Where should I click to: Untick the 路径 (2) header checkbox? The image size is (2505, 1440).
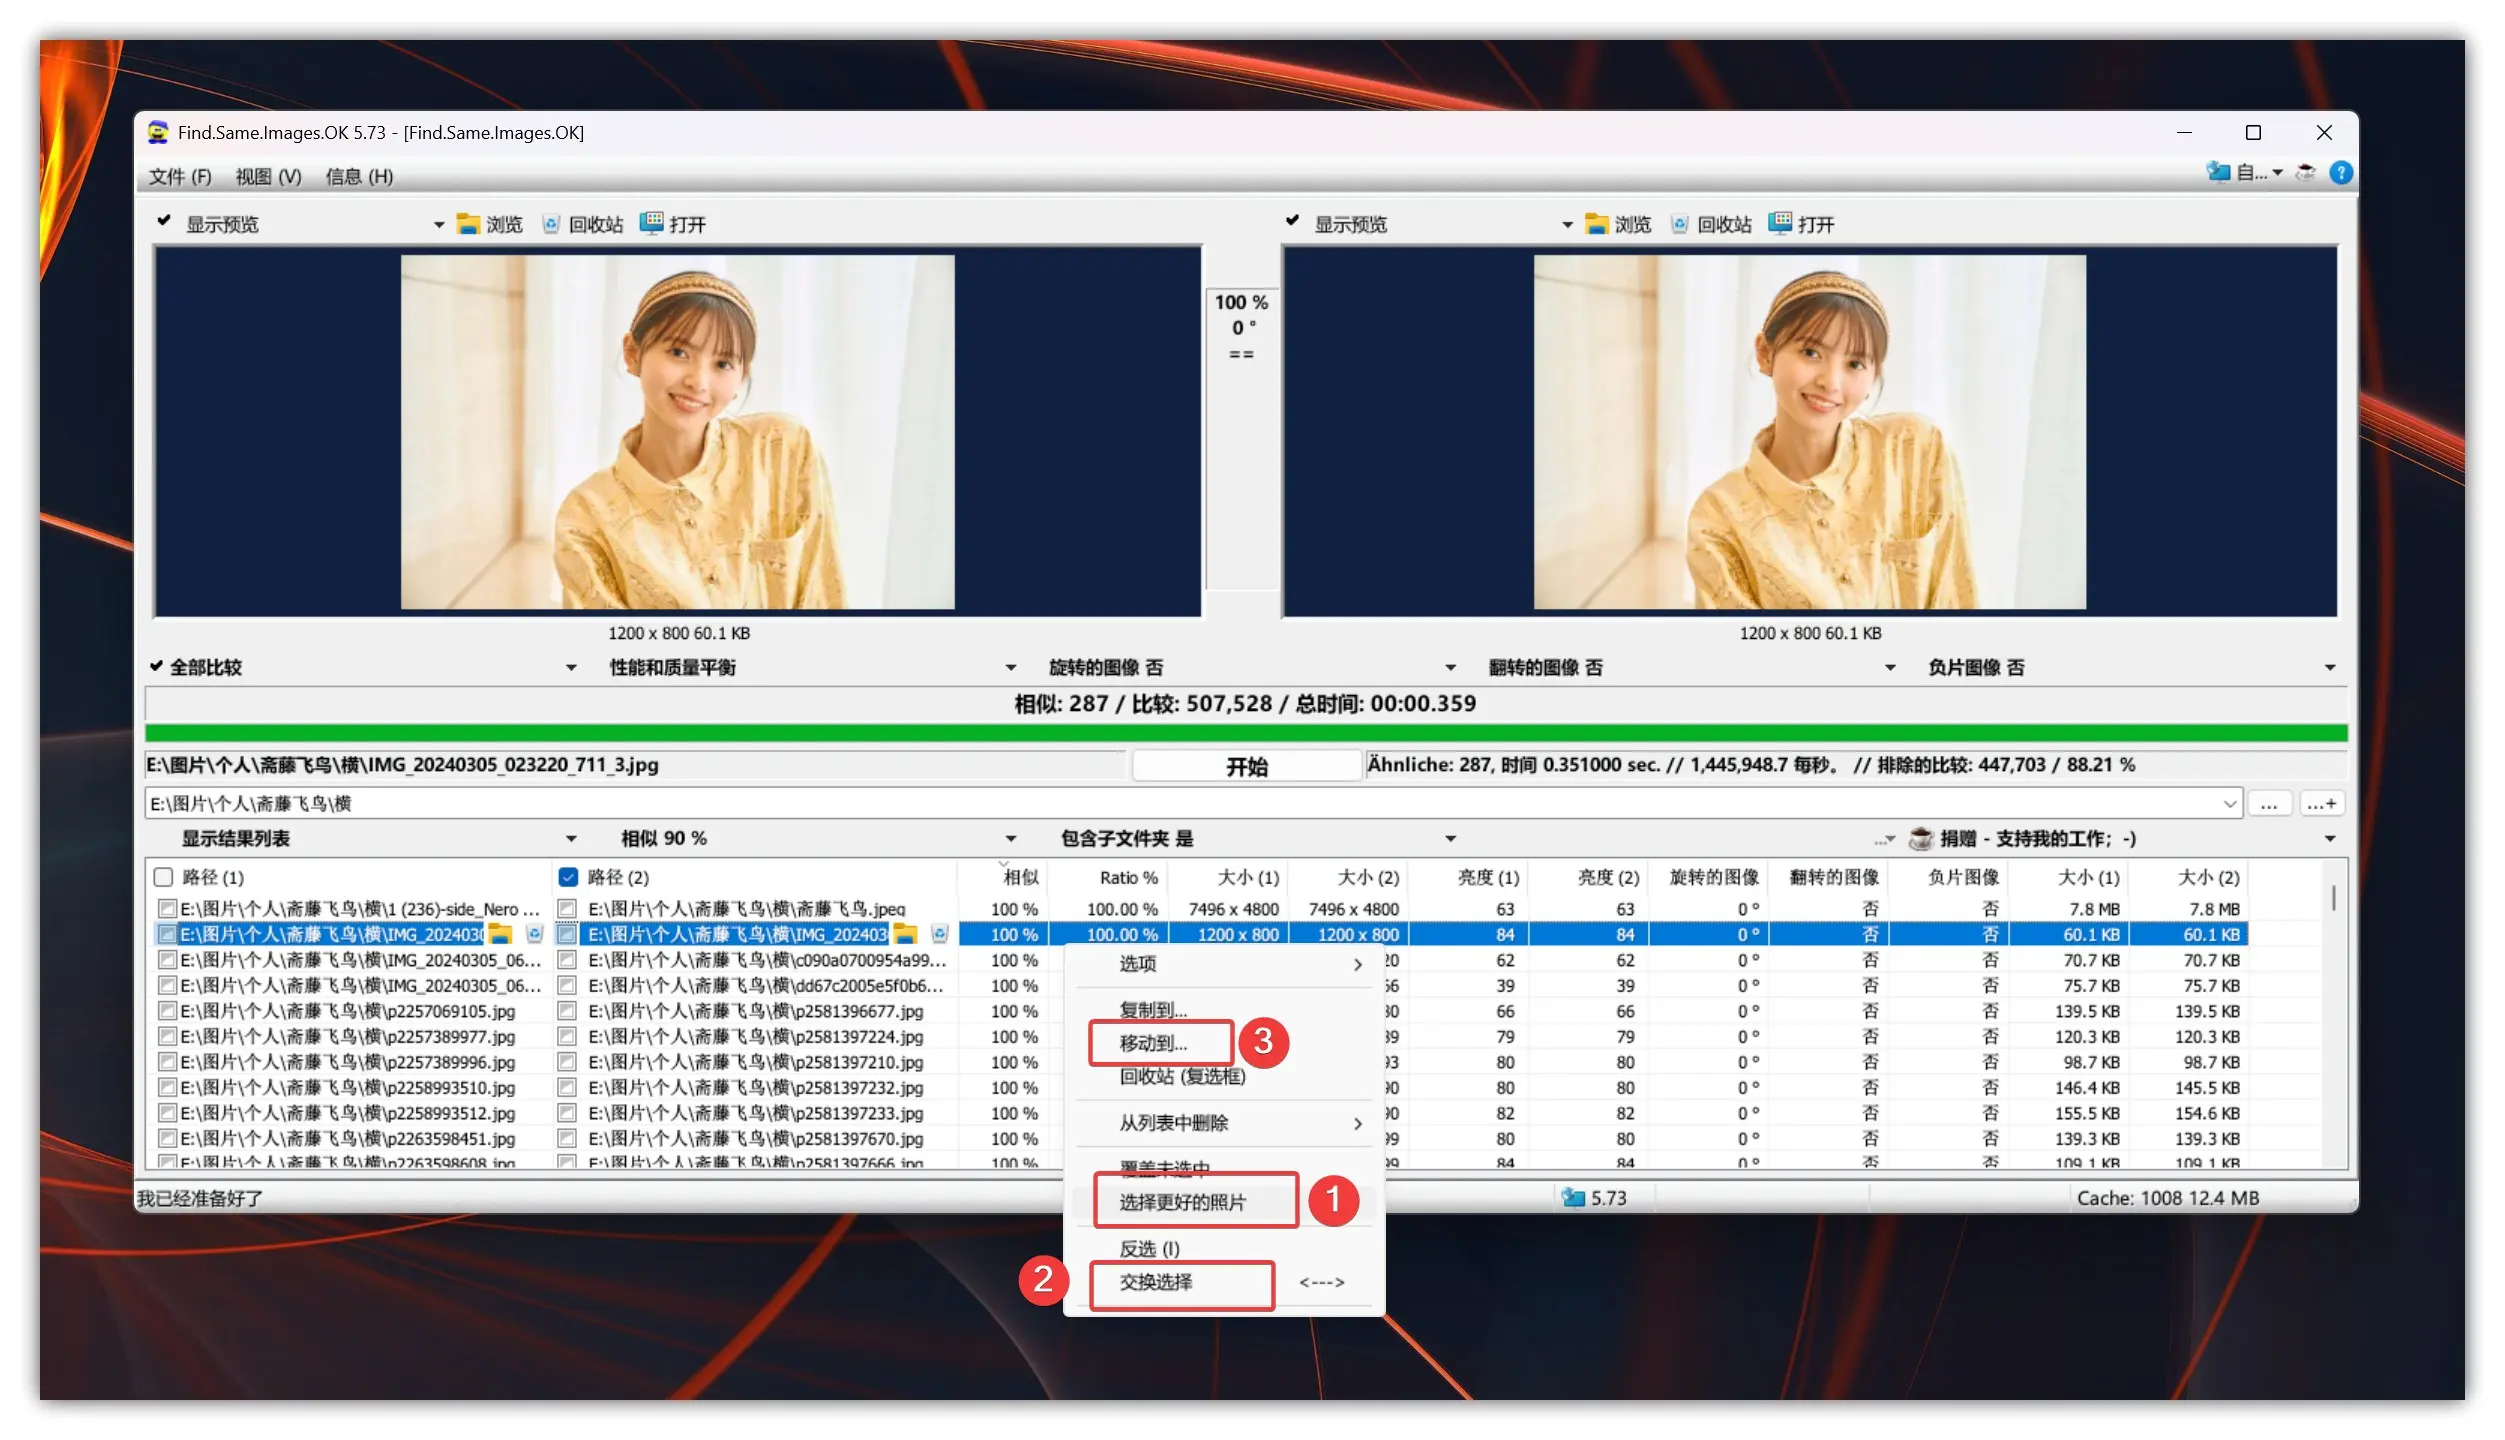coord(568,877)
